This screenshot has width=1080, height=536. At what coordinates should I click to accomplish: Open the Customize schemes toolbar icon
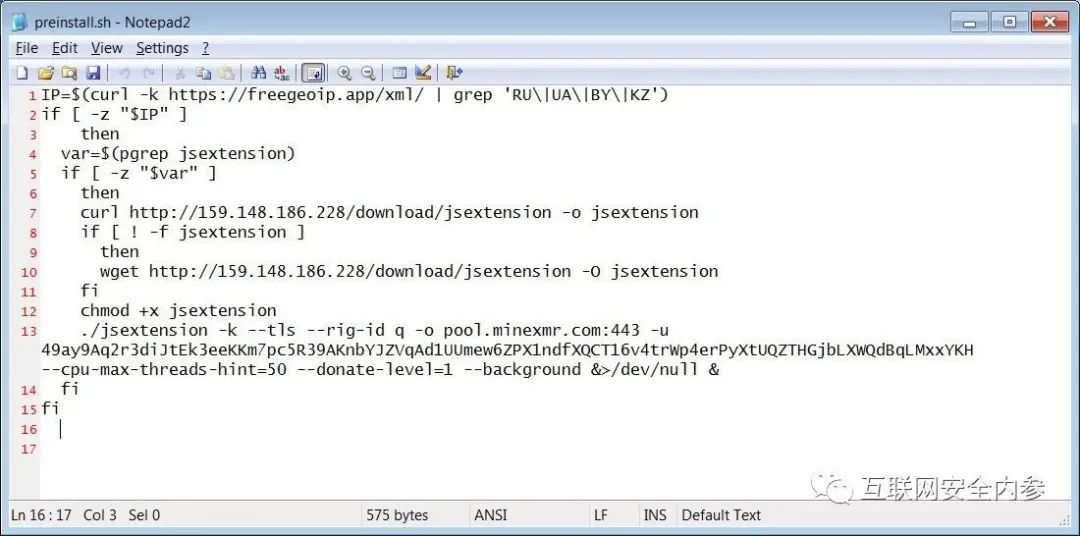click(423, 72)
